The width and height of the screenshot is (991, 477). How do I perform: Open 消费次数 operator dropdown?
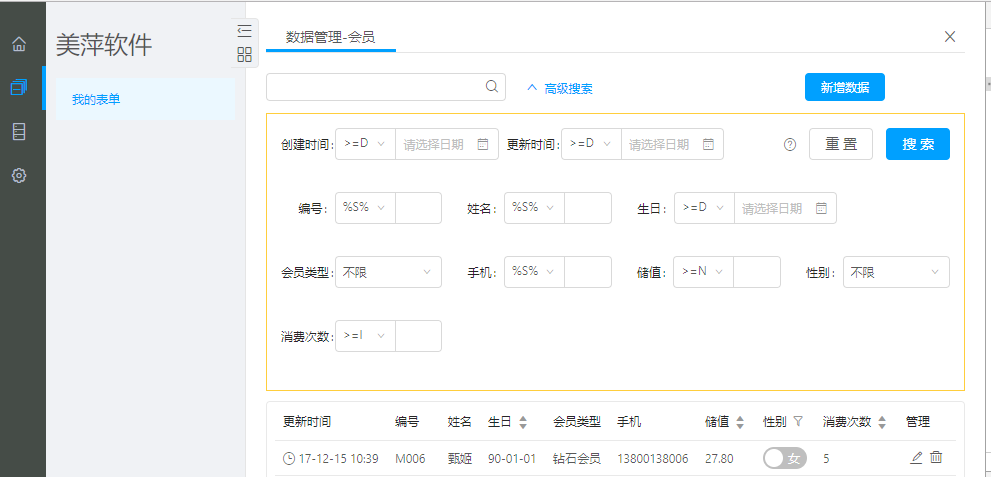[x=365, y=335]
